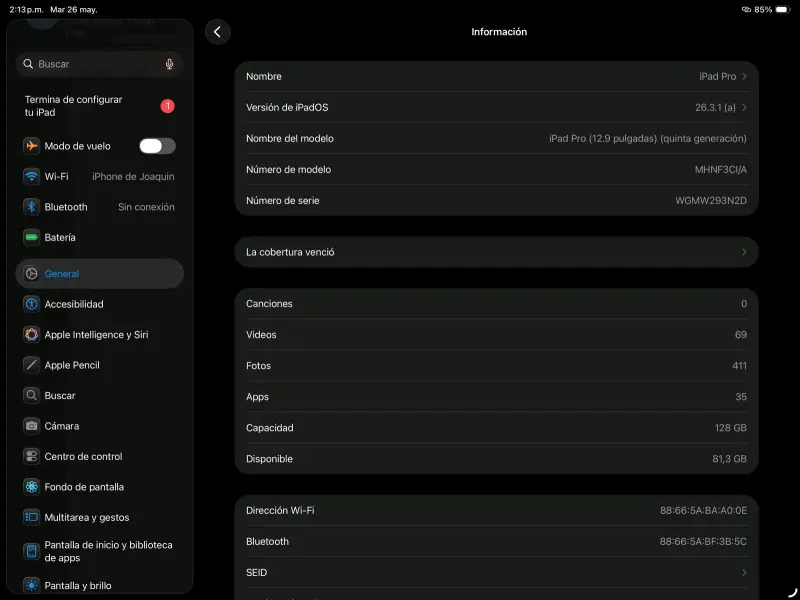Click the Bluetooth icon in sidebar
This screenshot has width=800, height=600.
[x=32, y=207]
